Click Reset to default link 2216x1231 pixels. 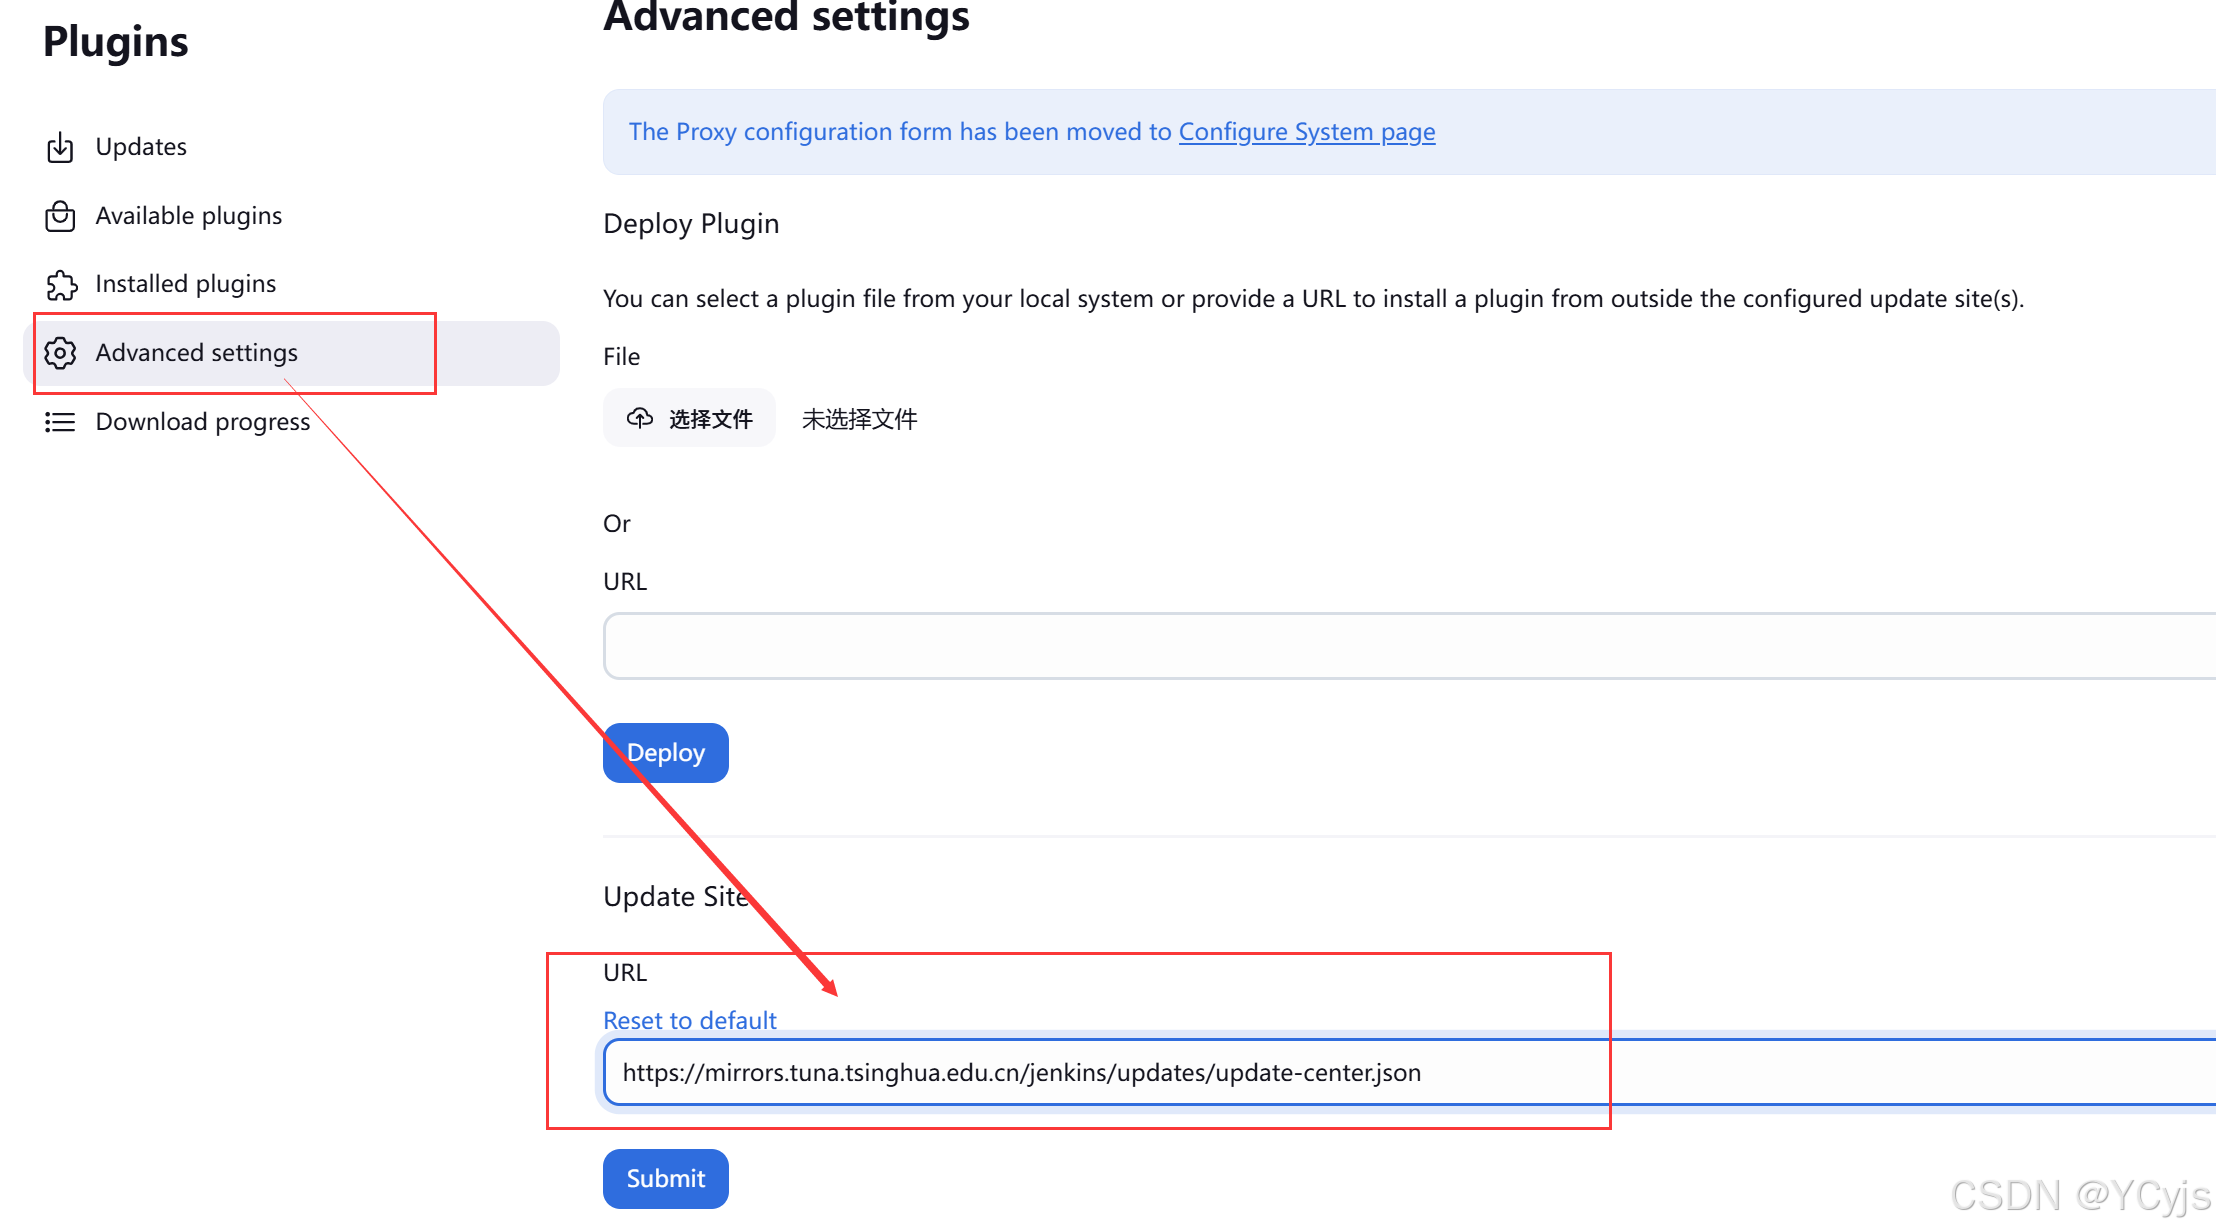tap(690, 1020)
